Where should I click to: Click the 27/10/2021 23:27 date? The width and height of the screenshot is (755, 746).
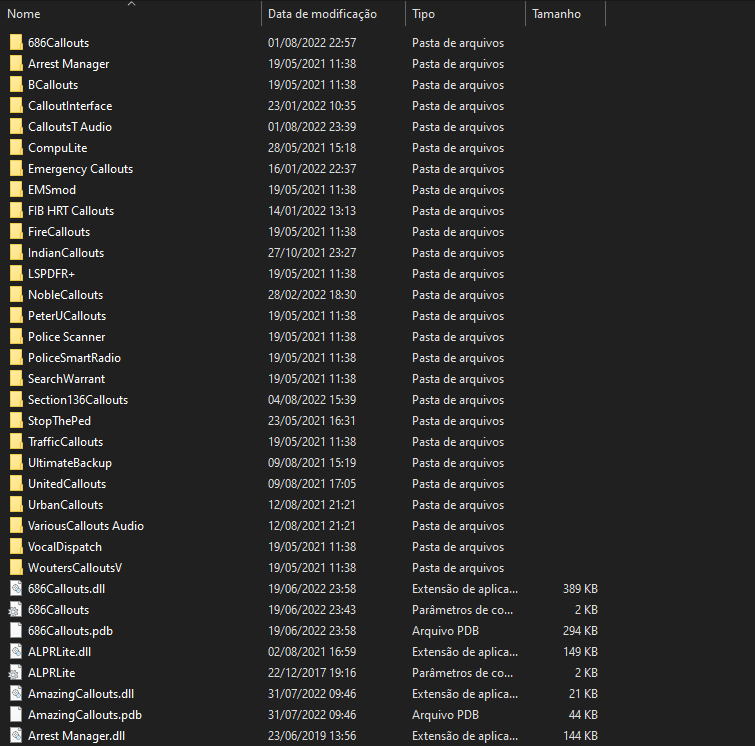[x=312, y=253]
